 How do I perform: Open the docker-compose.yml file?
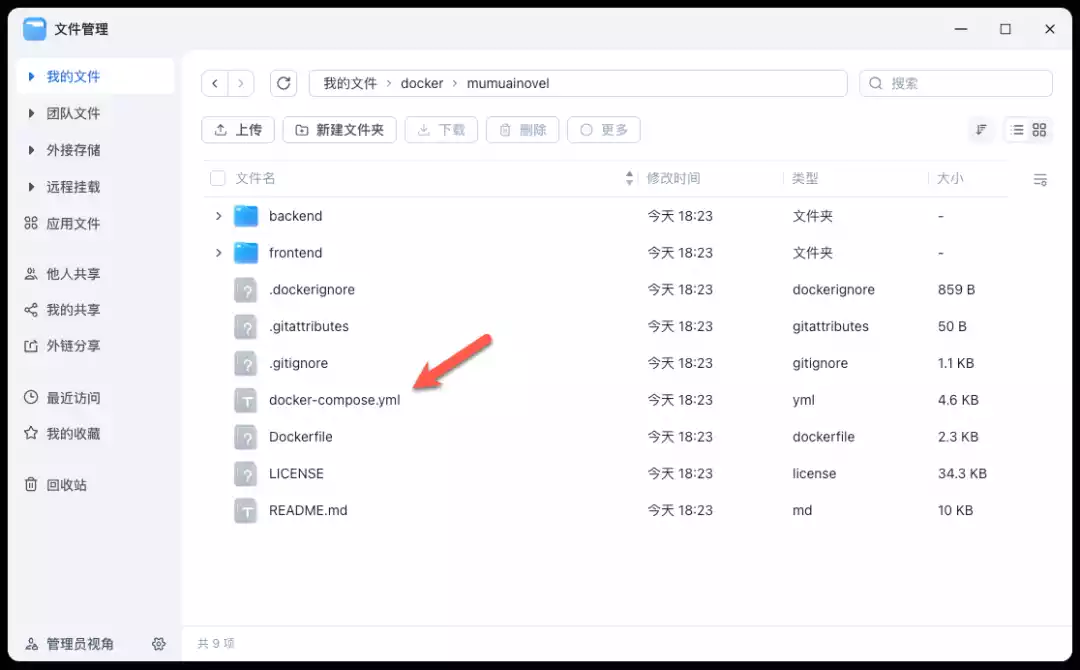[334, 399]
